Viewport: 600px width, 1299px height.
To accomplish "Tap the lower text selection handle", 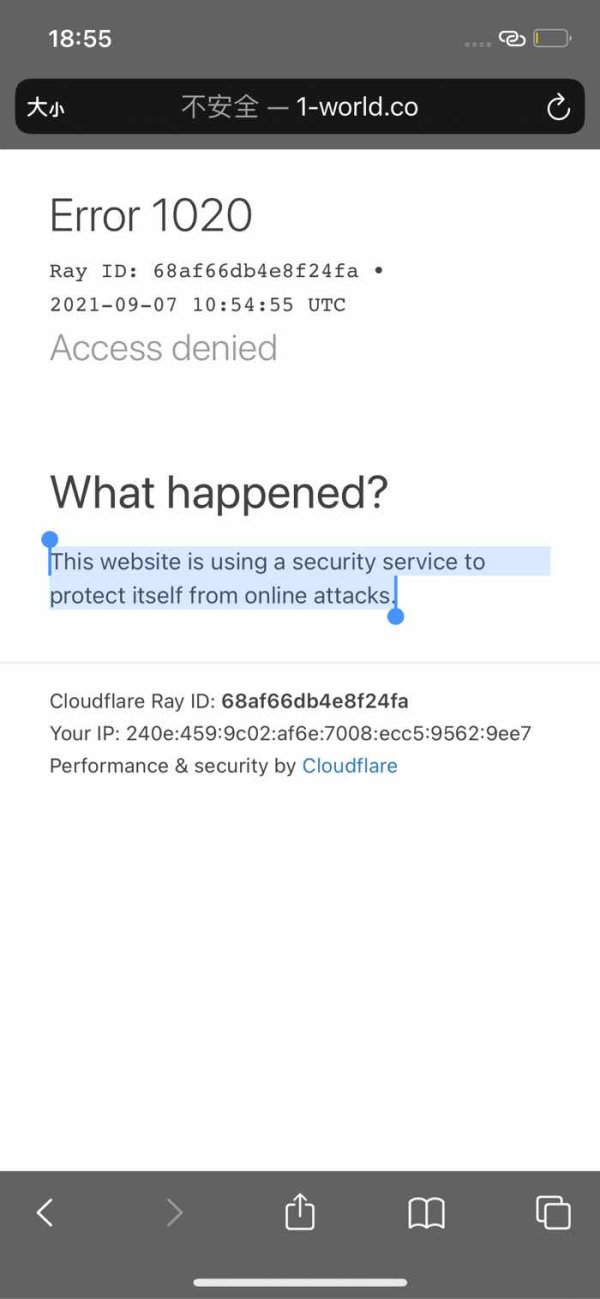I will (x=395, y=616).
